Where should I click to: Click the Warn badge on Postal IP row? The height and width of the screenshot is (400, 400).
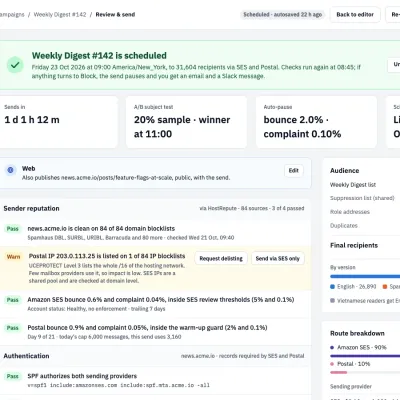(13, 257)
